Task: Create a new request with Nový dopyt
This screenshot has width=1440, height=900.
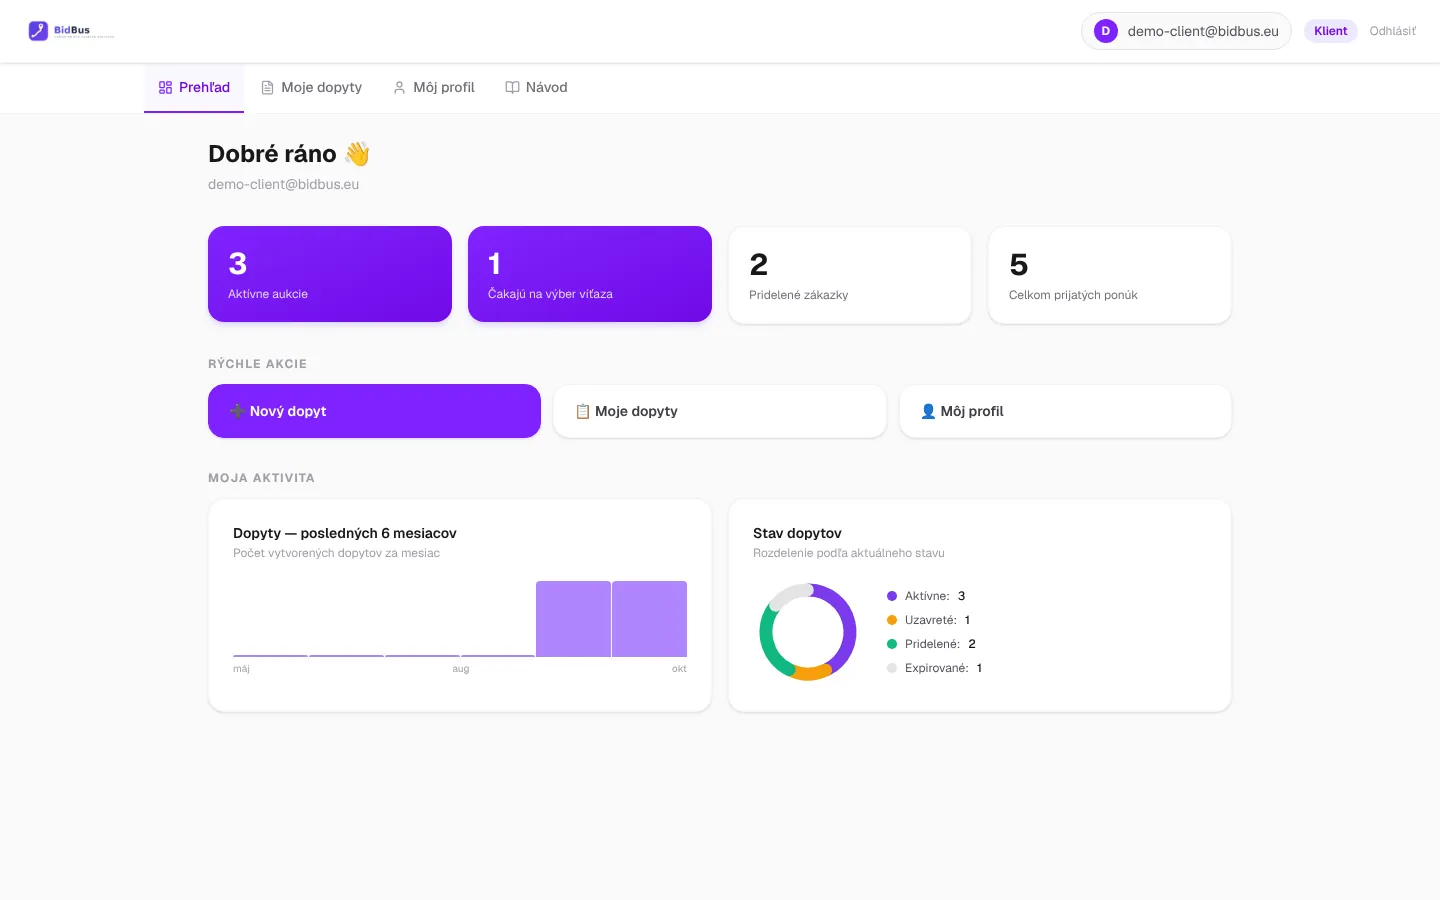Action: tap(374, 411)
